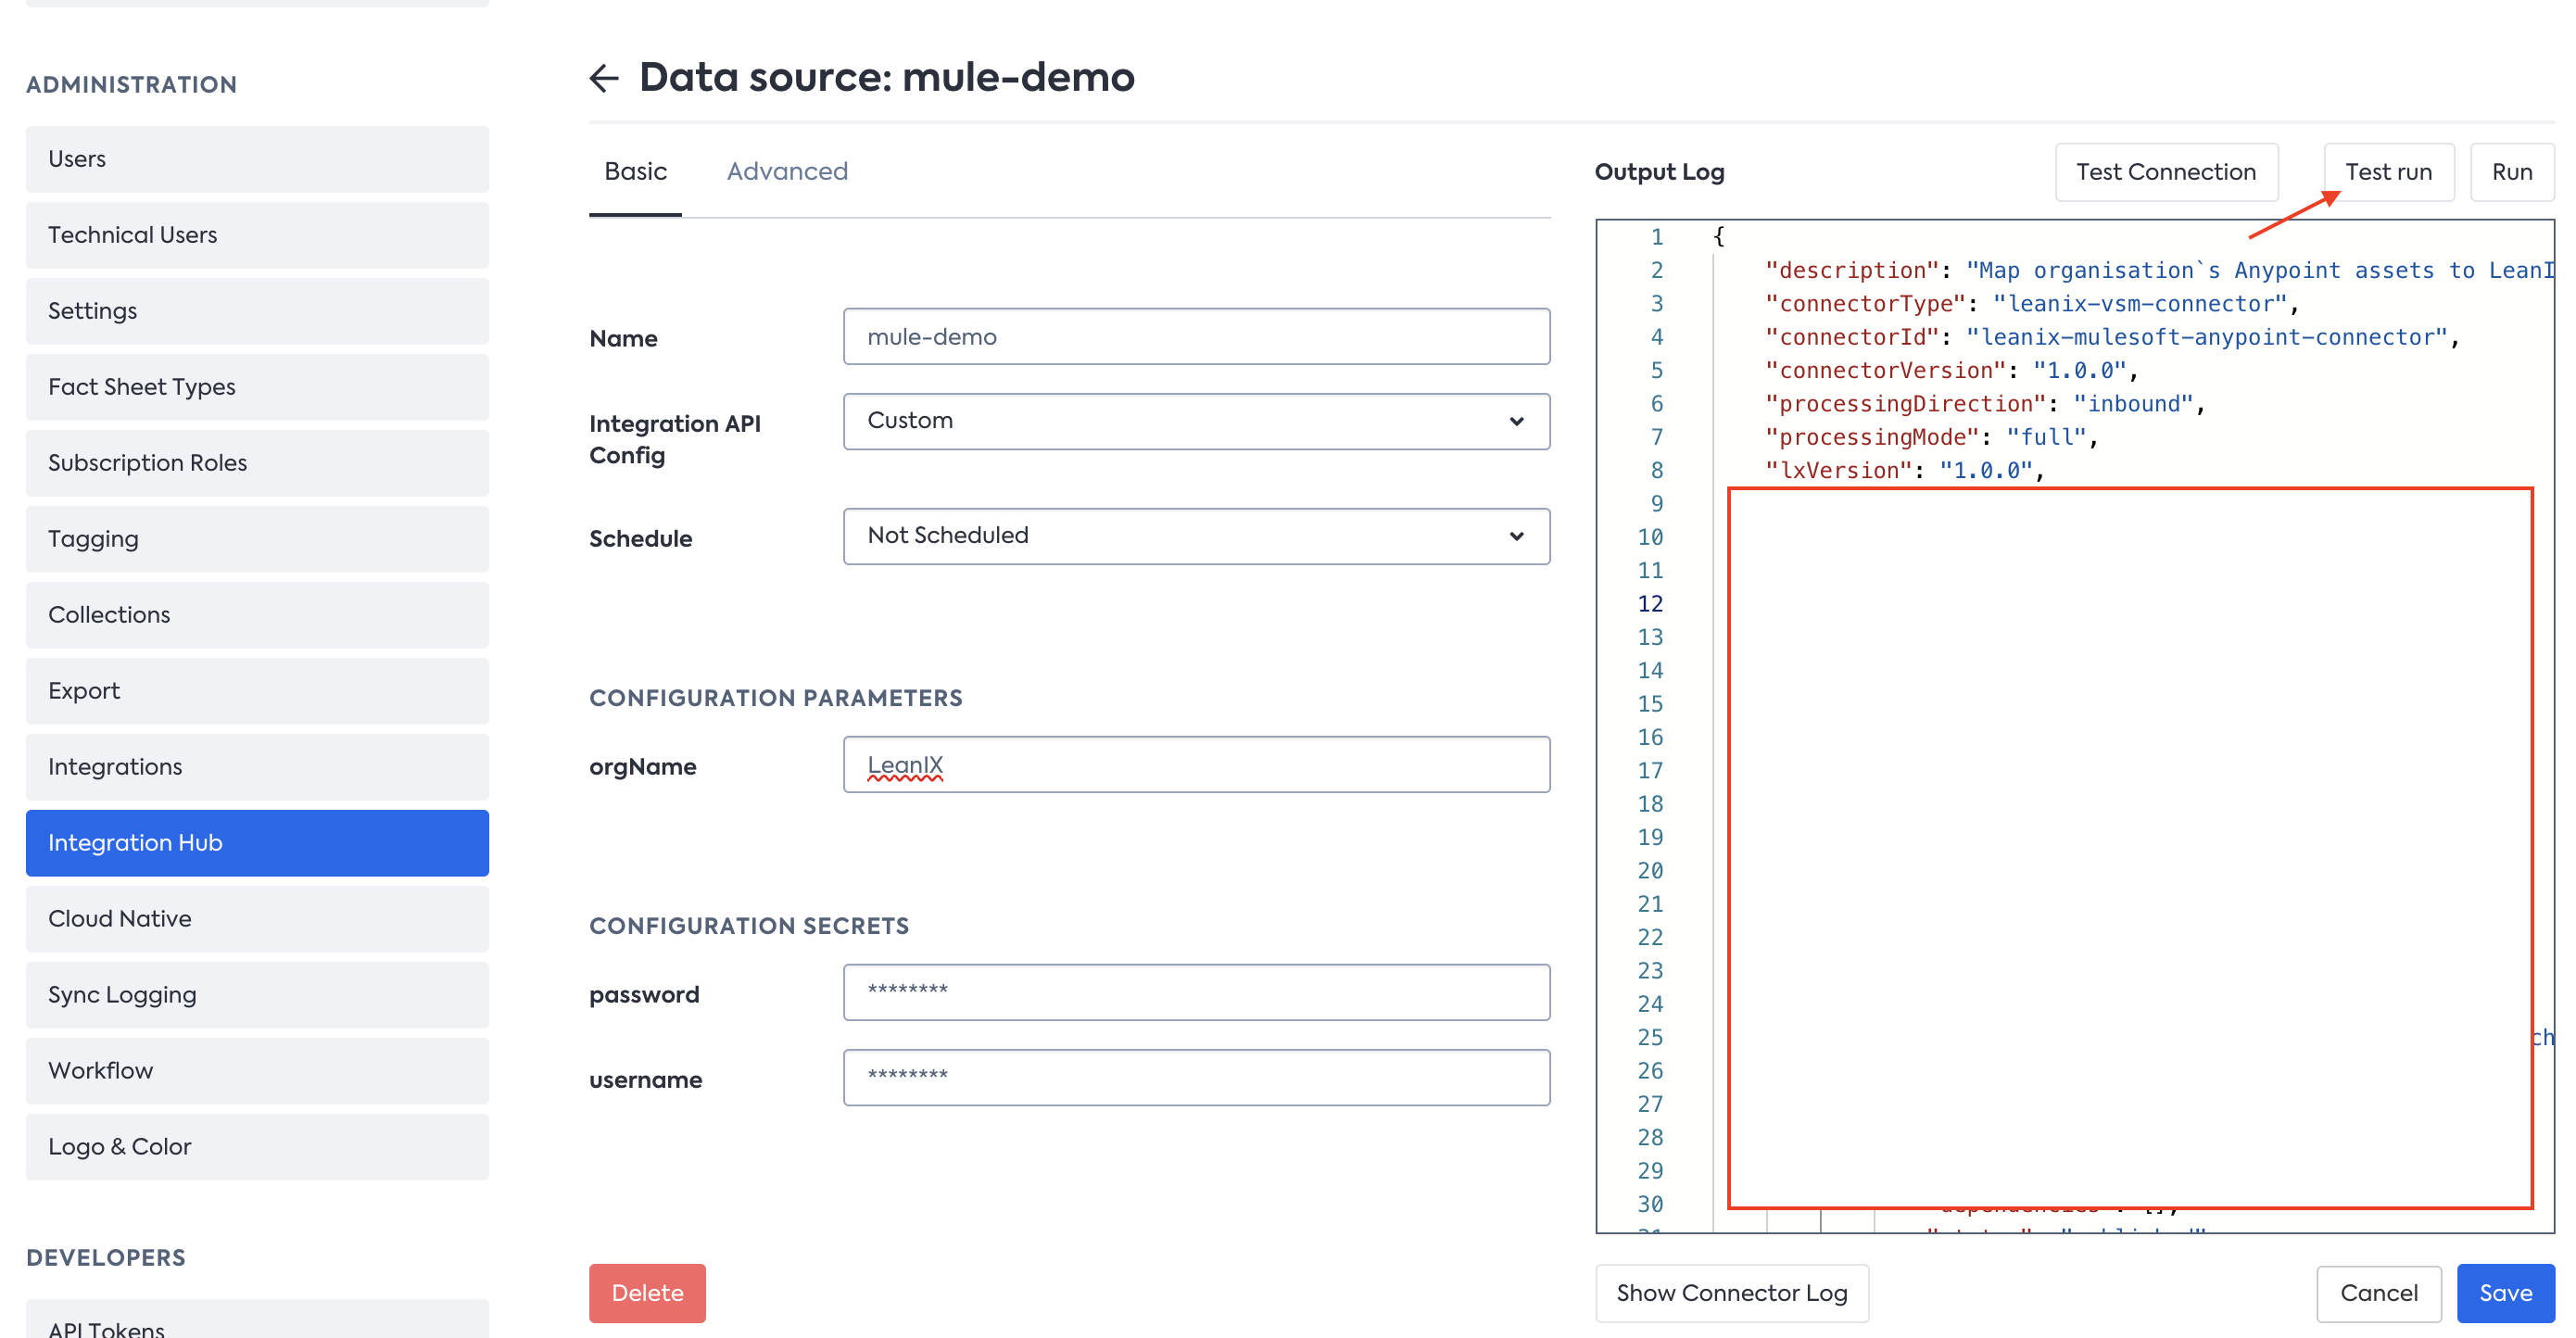This screenshot has height=1338, width=2576.
Task: Switch to the Advanced tab
Action: coord(786,171)
